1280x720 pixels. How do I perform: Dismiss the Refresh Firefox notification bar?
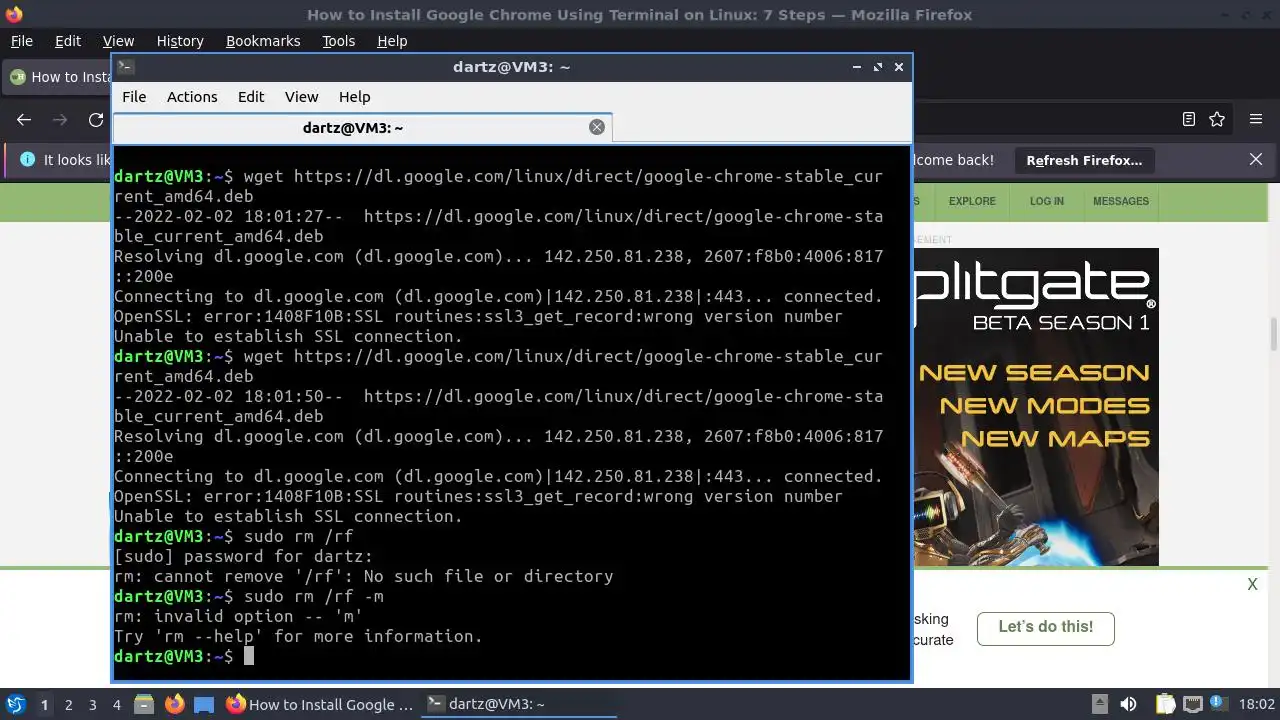[1256, 159]
